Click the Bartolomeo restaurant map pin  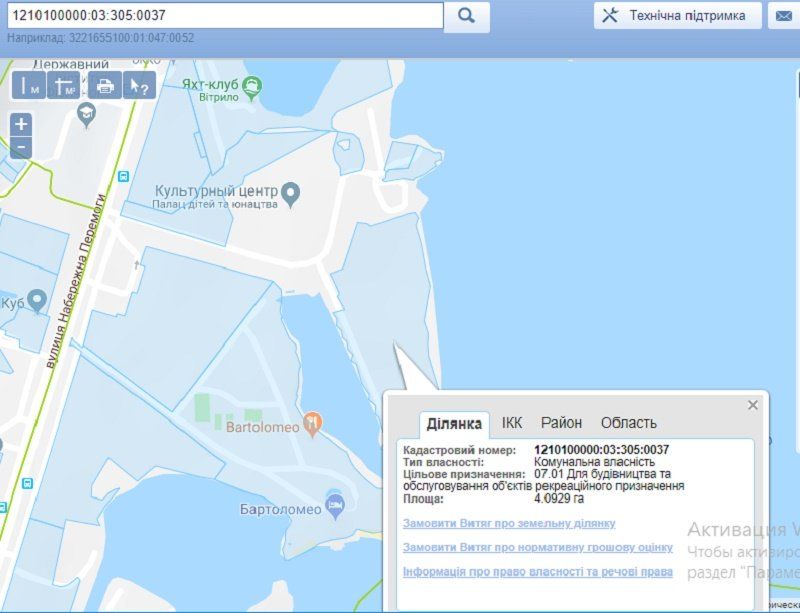point(314,424)
